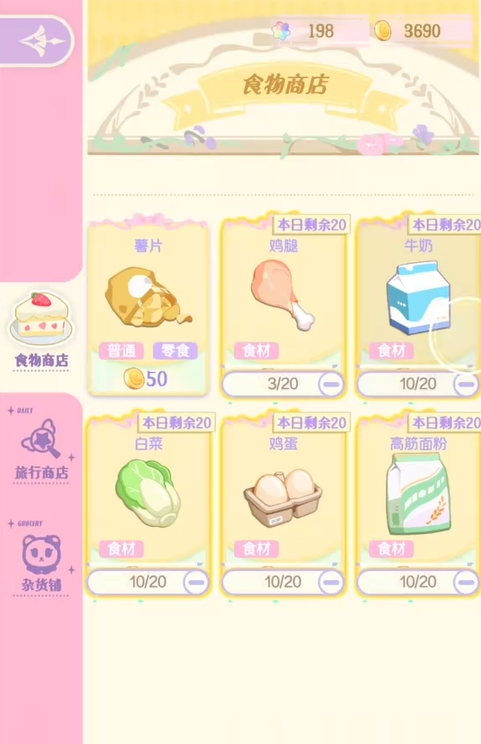Viewport: 481px width, 744px height.
Task: Tap the gold coin balance icon
Action: [x=383, y=31]
